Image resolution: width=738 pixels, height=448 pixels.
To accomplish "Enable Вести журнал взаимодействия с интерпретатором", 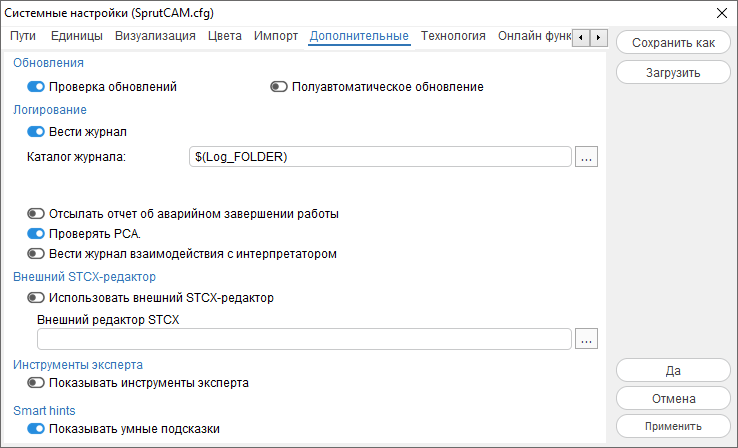I will 36,254.
